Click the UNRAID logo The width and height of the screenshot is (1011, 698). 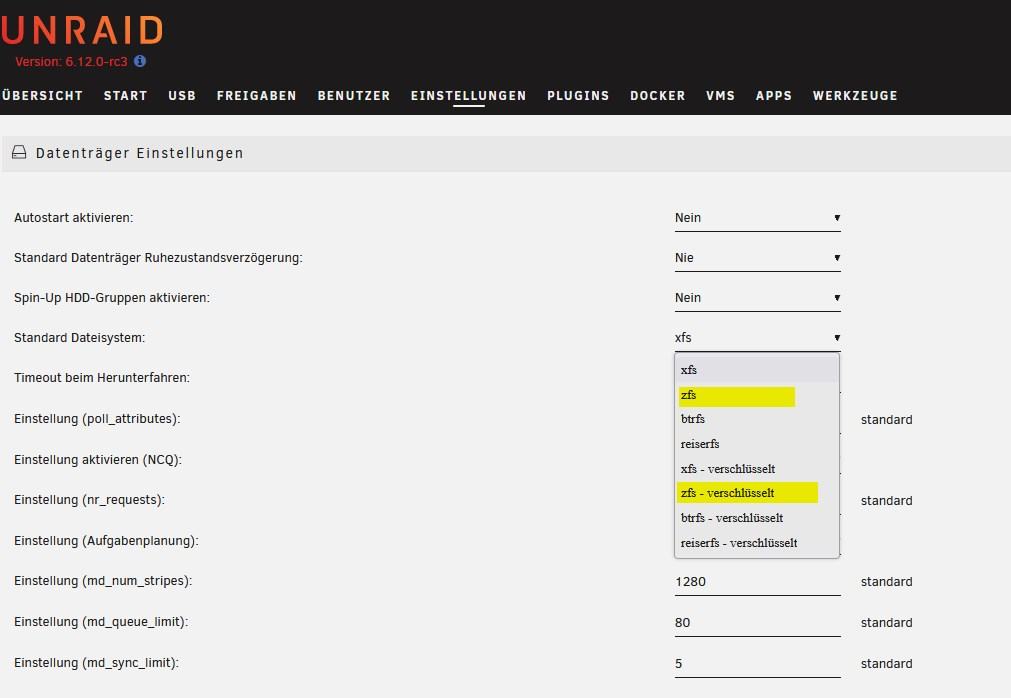pos(81,30)
